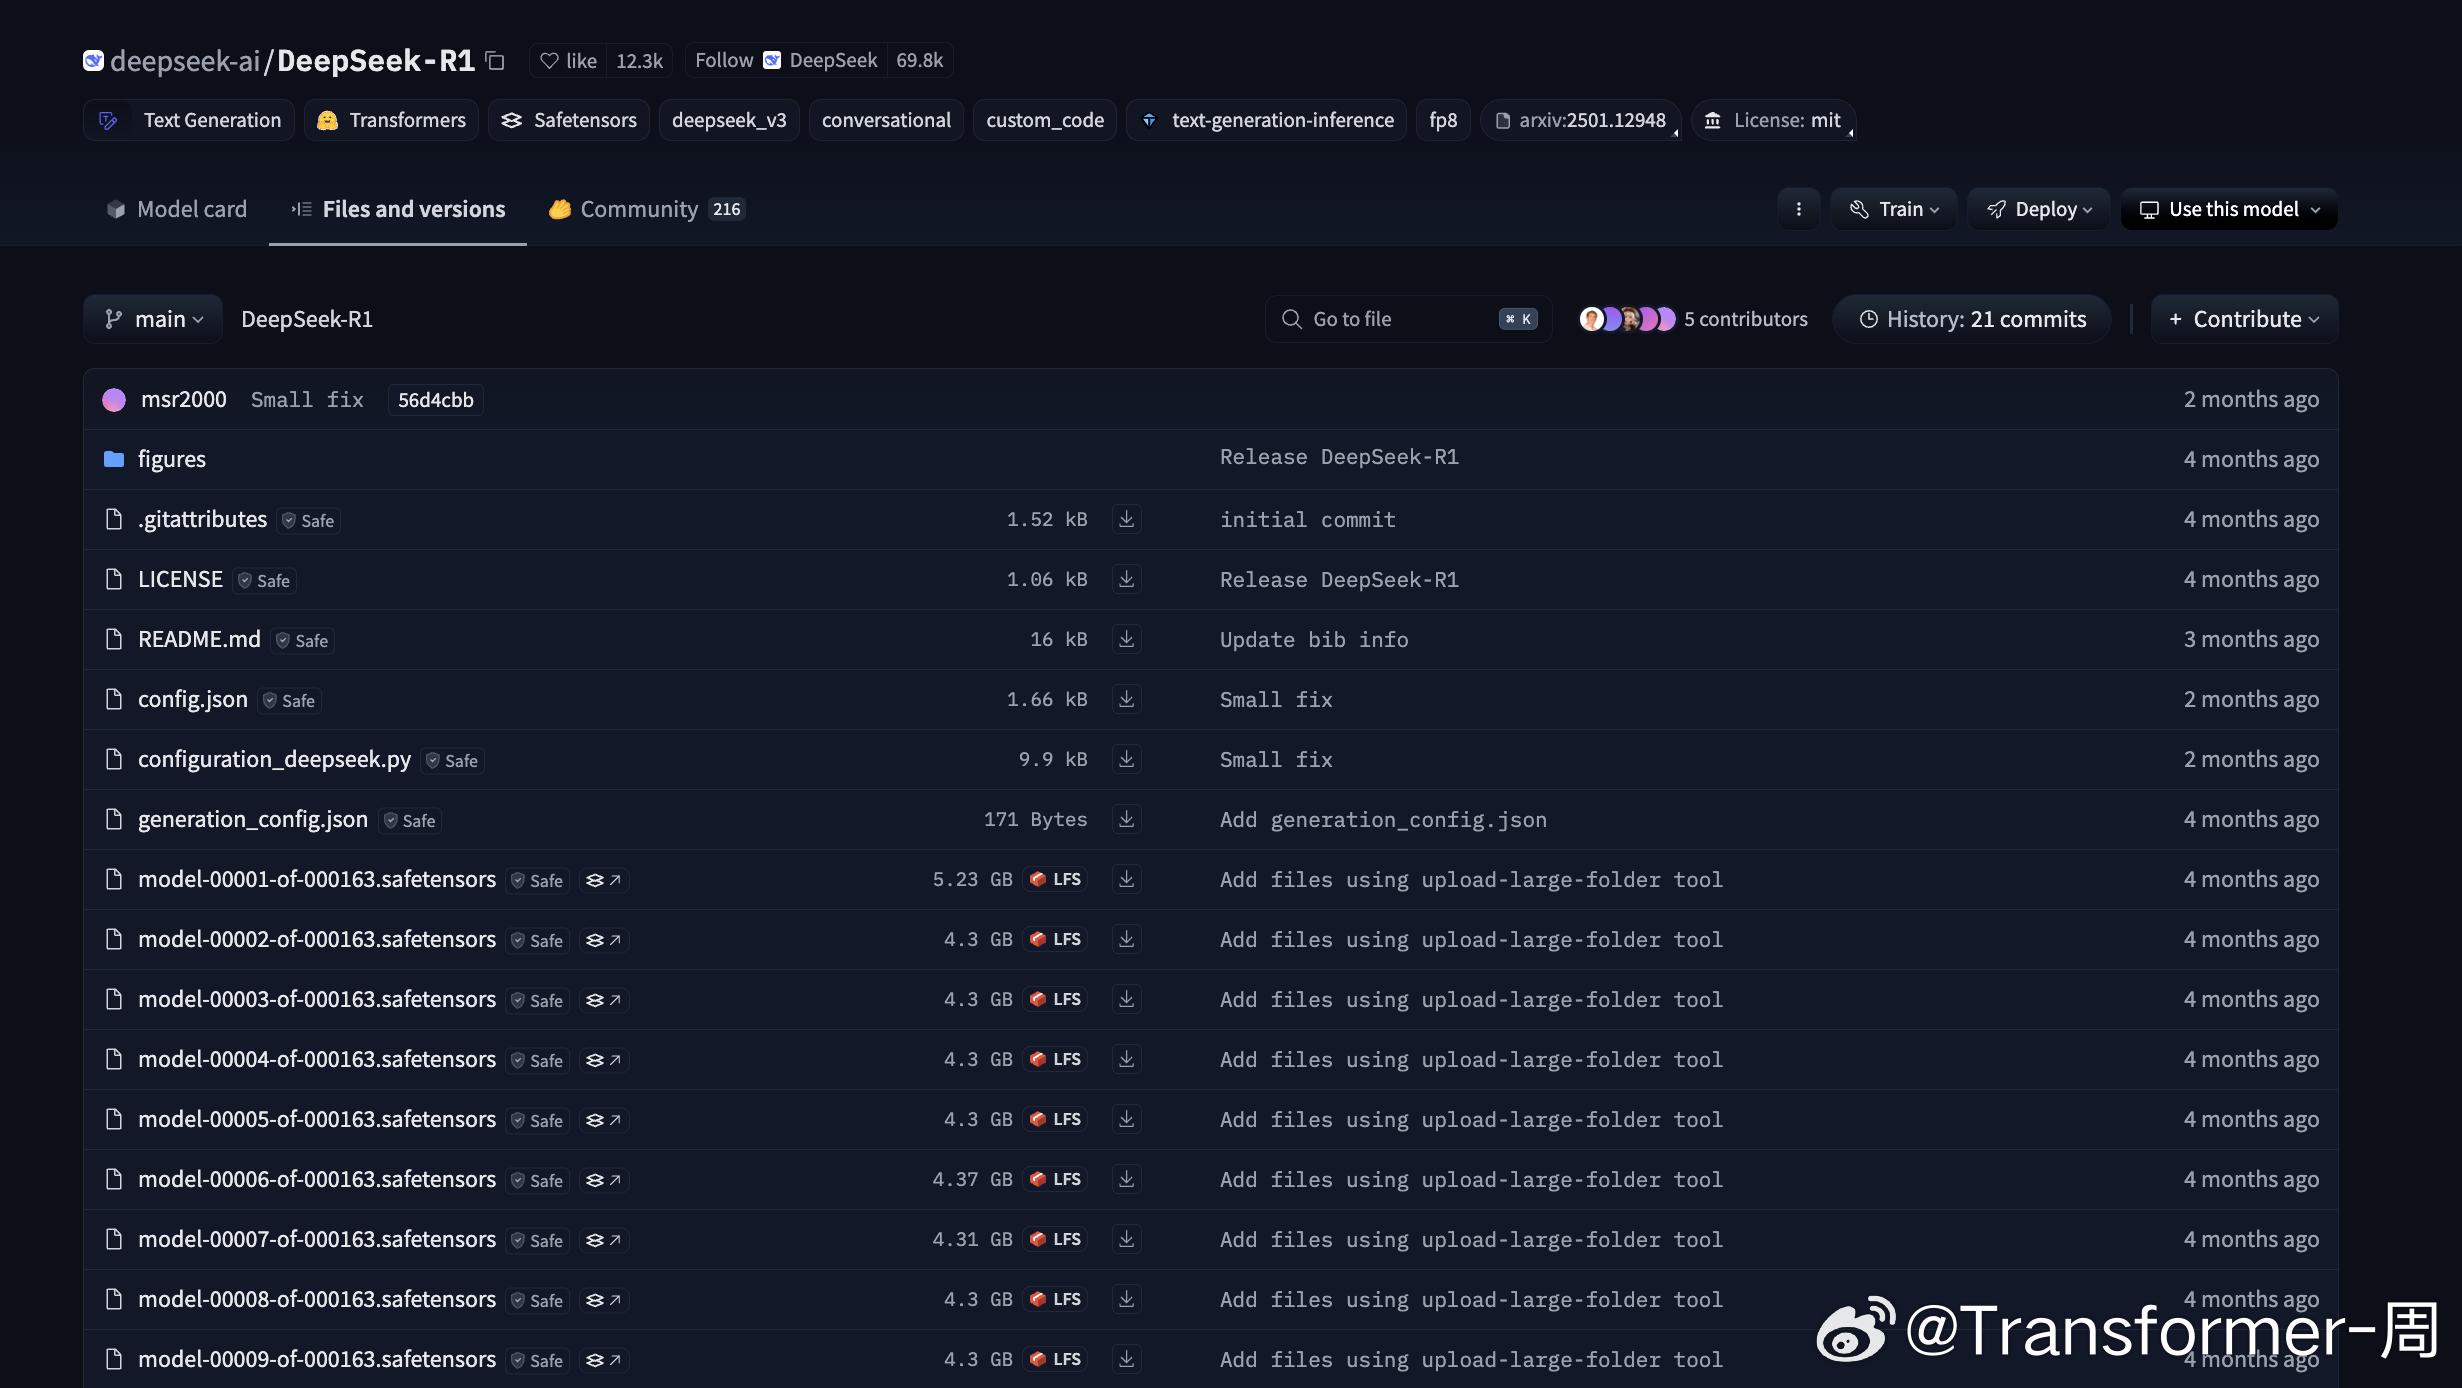Select the fp8 tag
The image size is (2462, 1388).
pos(1443,120)
